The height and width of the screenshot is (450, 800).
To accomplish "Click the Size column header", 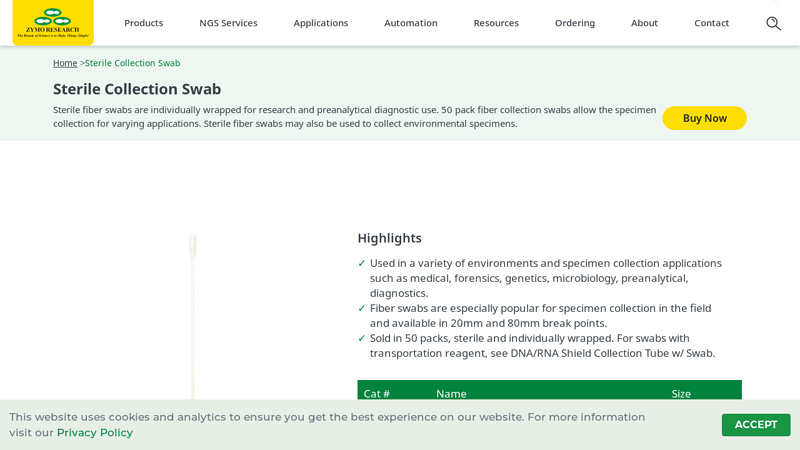I will 681,393.
